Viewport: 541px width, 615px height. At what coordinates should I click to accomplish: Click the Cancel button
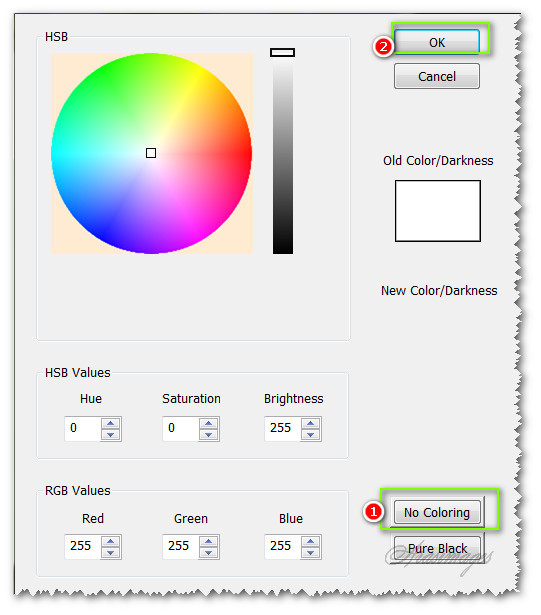click(x=437, y=76)
